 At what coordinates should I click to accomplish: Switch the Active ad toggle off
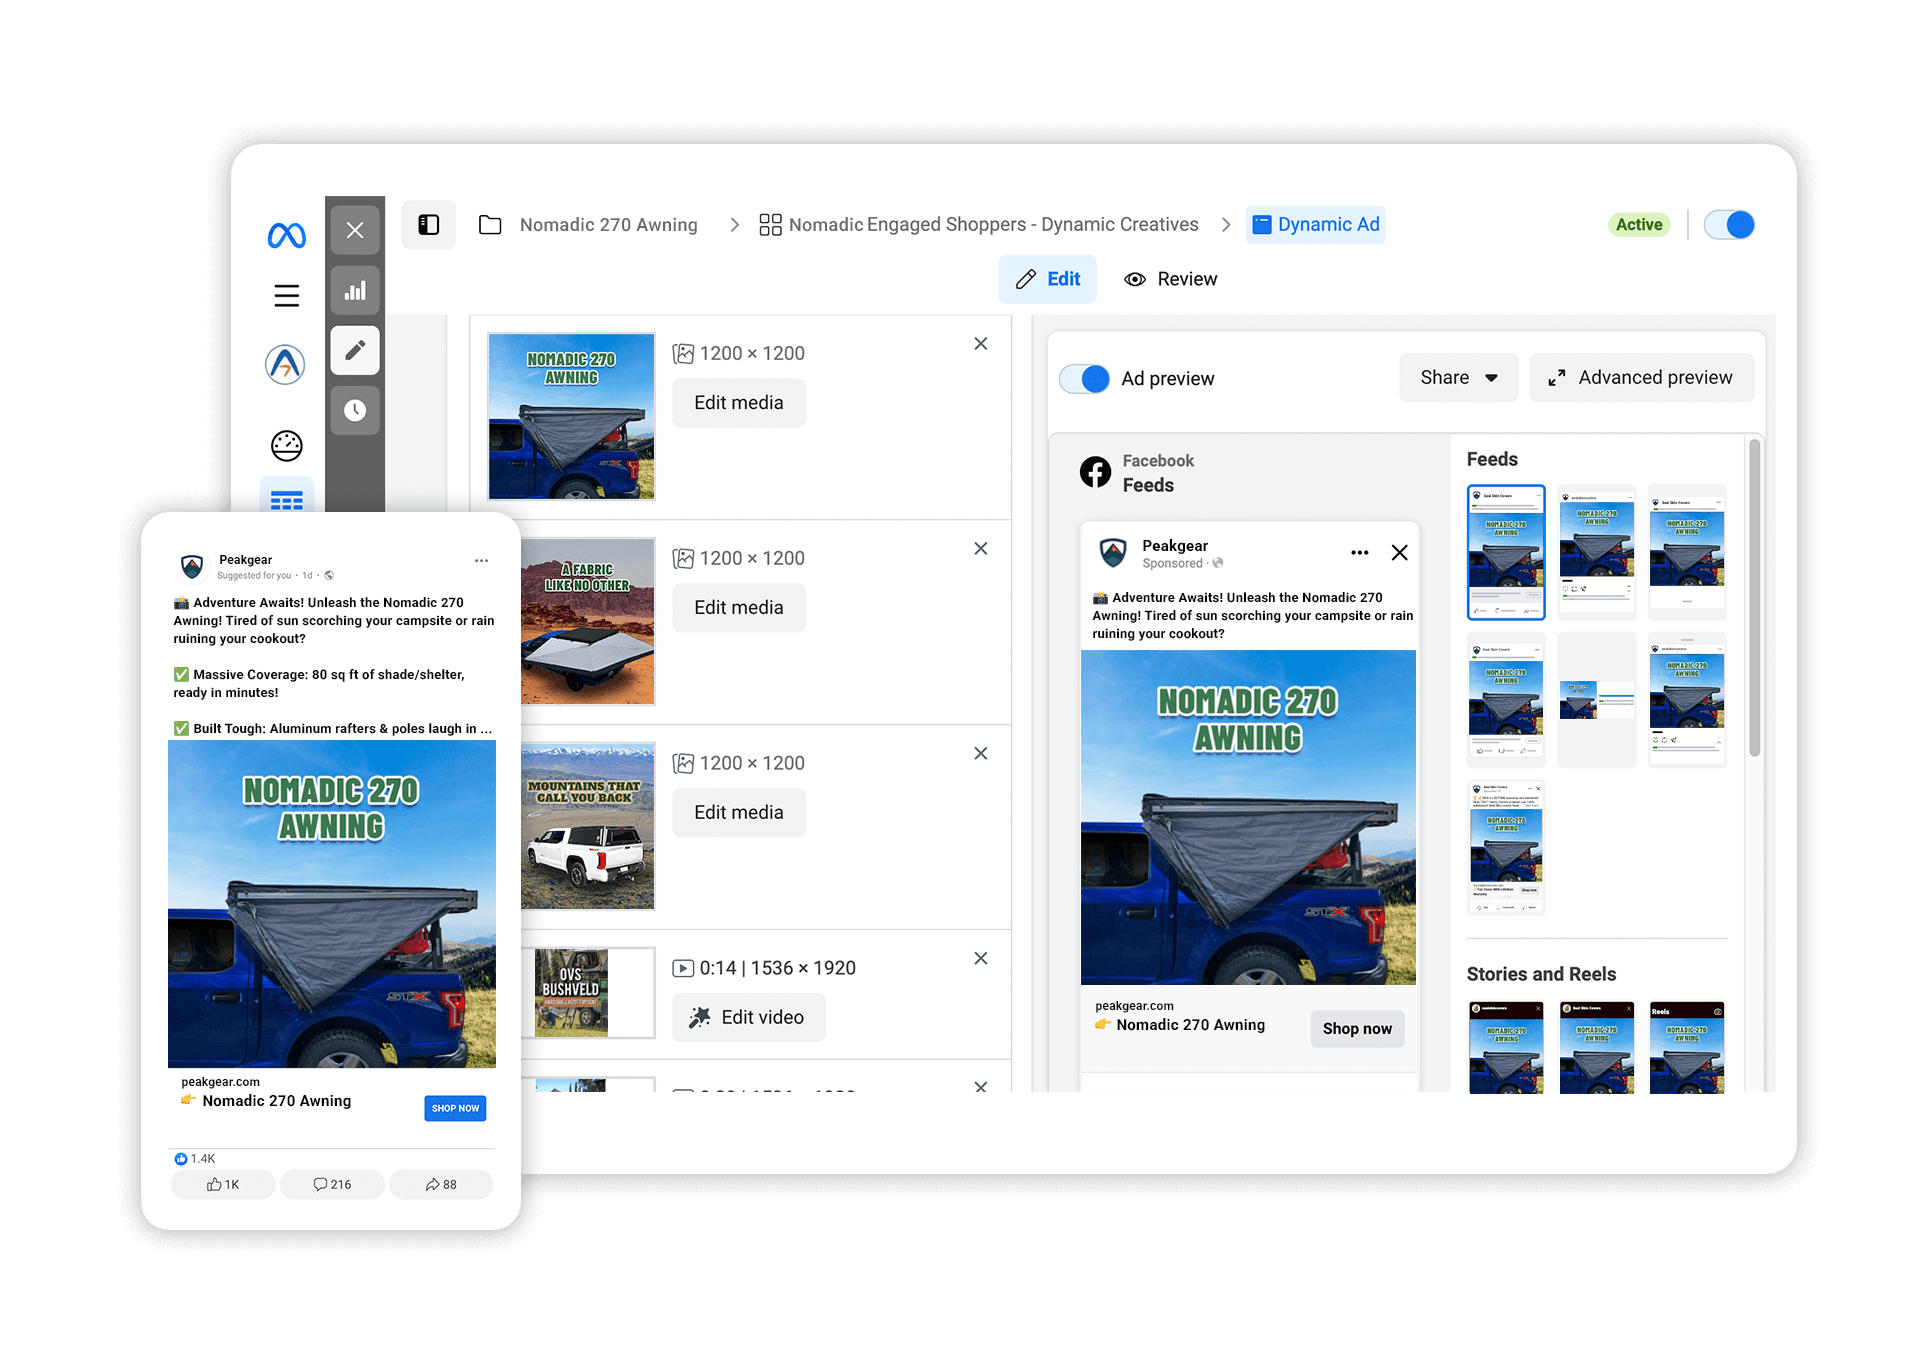(1728, 225)
